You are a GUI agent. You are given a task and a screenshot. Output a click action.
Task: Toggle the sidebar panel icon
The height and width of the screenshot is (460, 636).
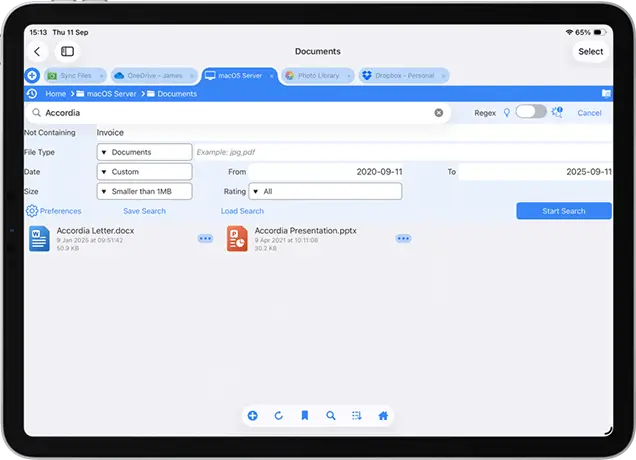(67, 52)
